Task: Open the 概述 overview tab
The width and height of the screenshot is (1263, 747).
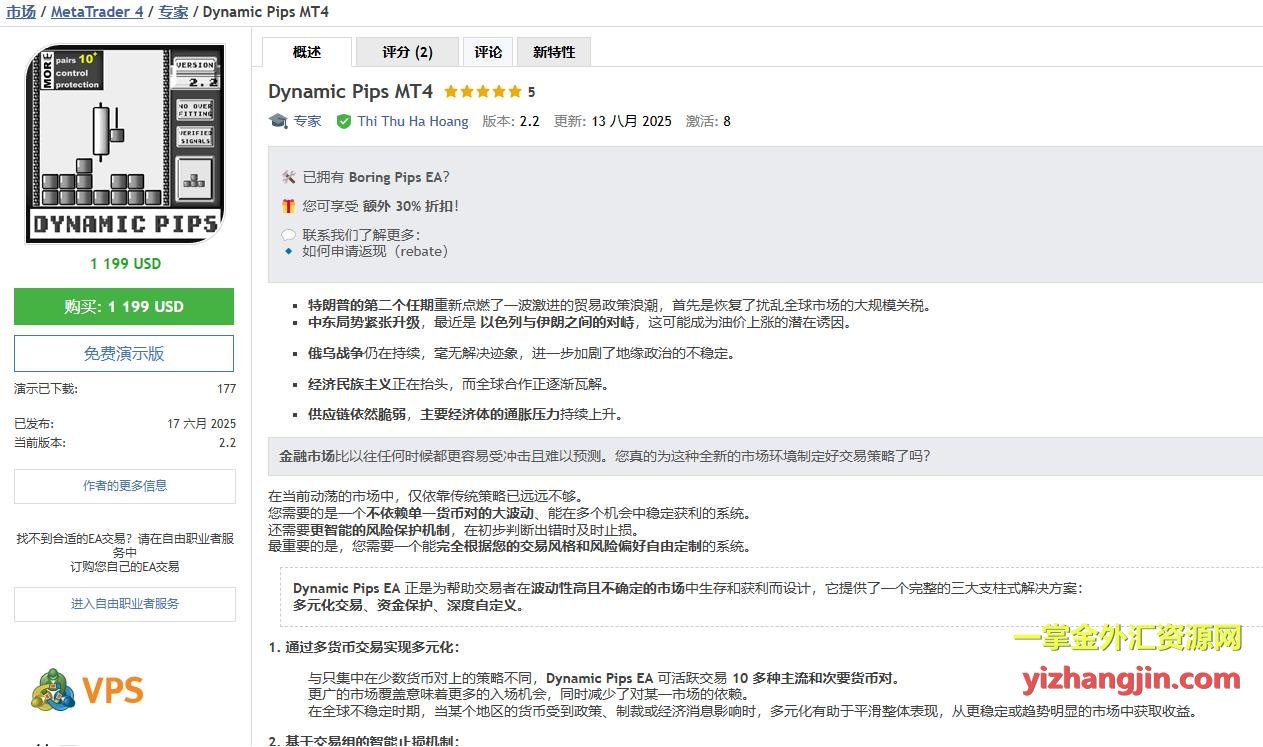Action: [307, 52]
